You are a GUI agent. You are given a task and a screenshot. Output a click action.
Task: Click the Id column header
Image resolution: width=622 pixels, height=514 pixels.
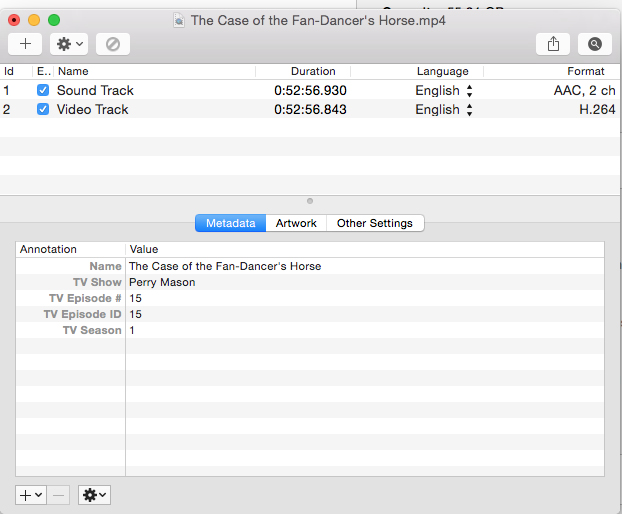(x=9, y=71)
